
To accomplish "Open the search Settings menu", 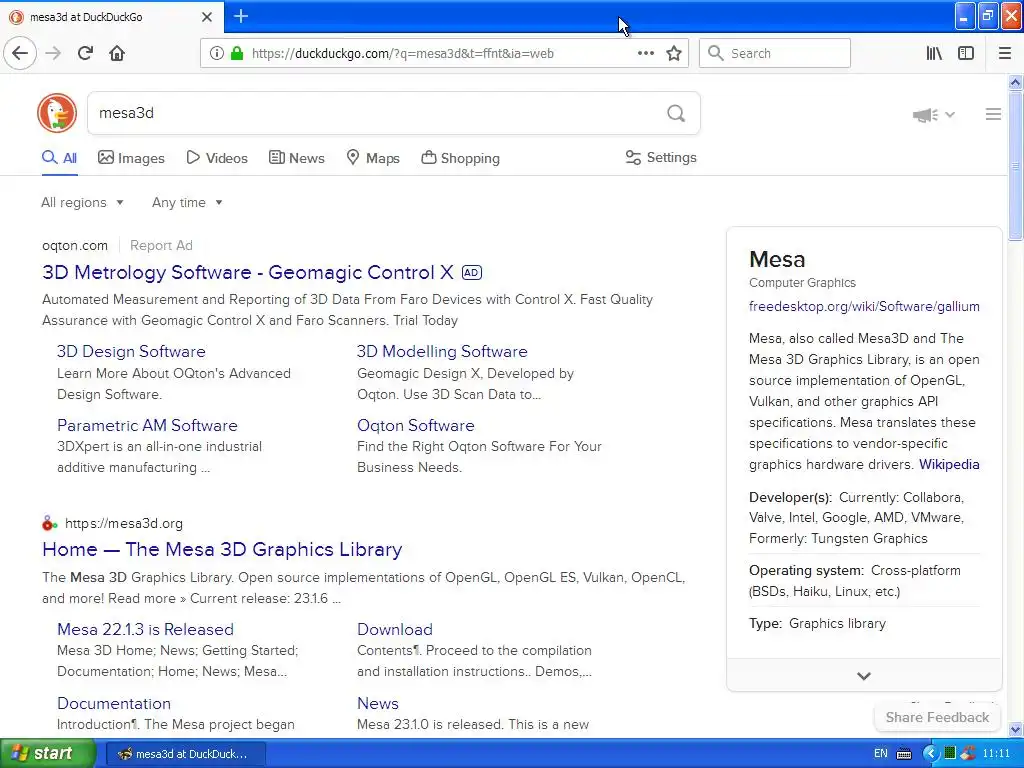I will [x=661, y=157].
